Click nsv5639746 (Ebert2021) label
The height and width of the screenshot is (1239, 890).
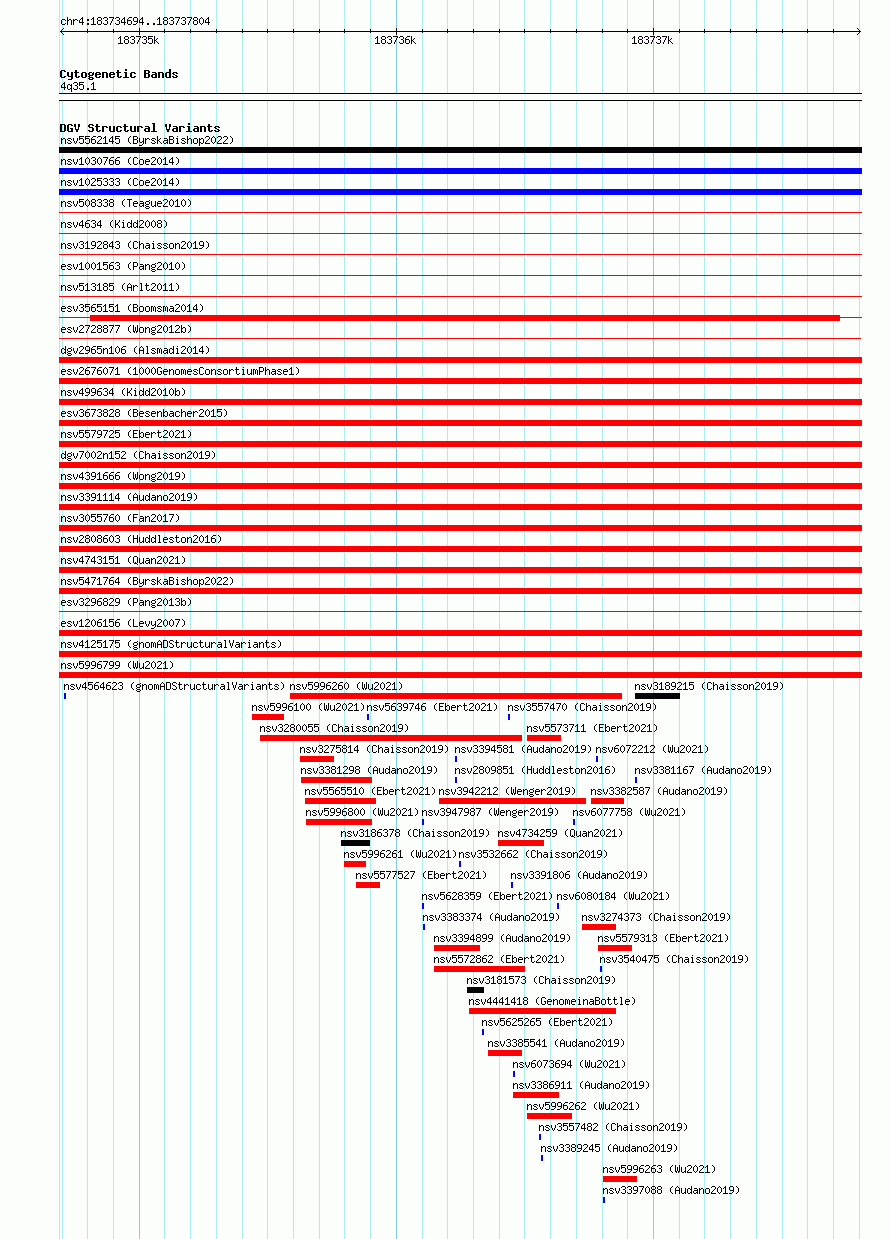click(432, 708)
